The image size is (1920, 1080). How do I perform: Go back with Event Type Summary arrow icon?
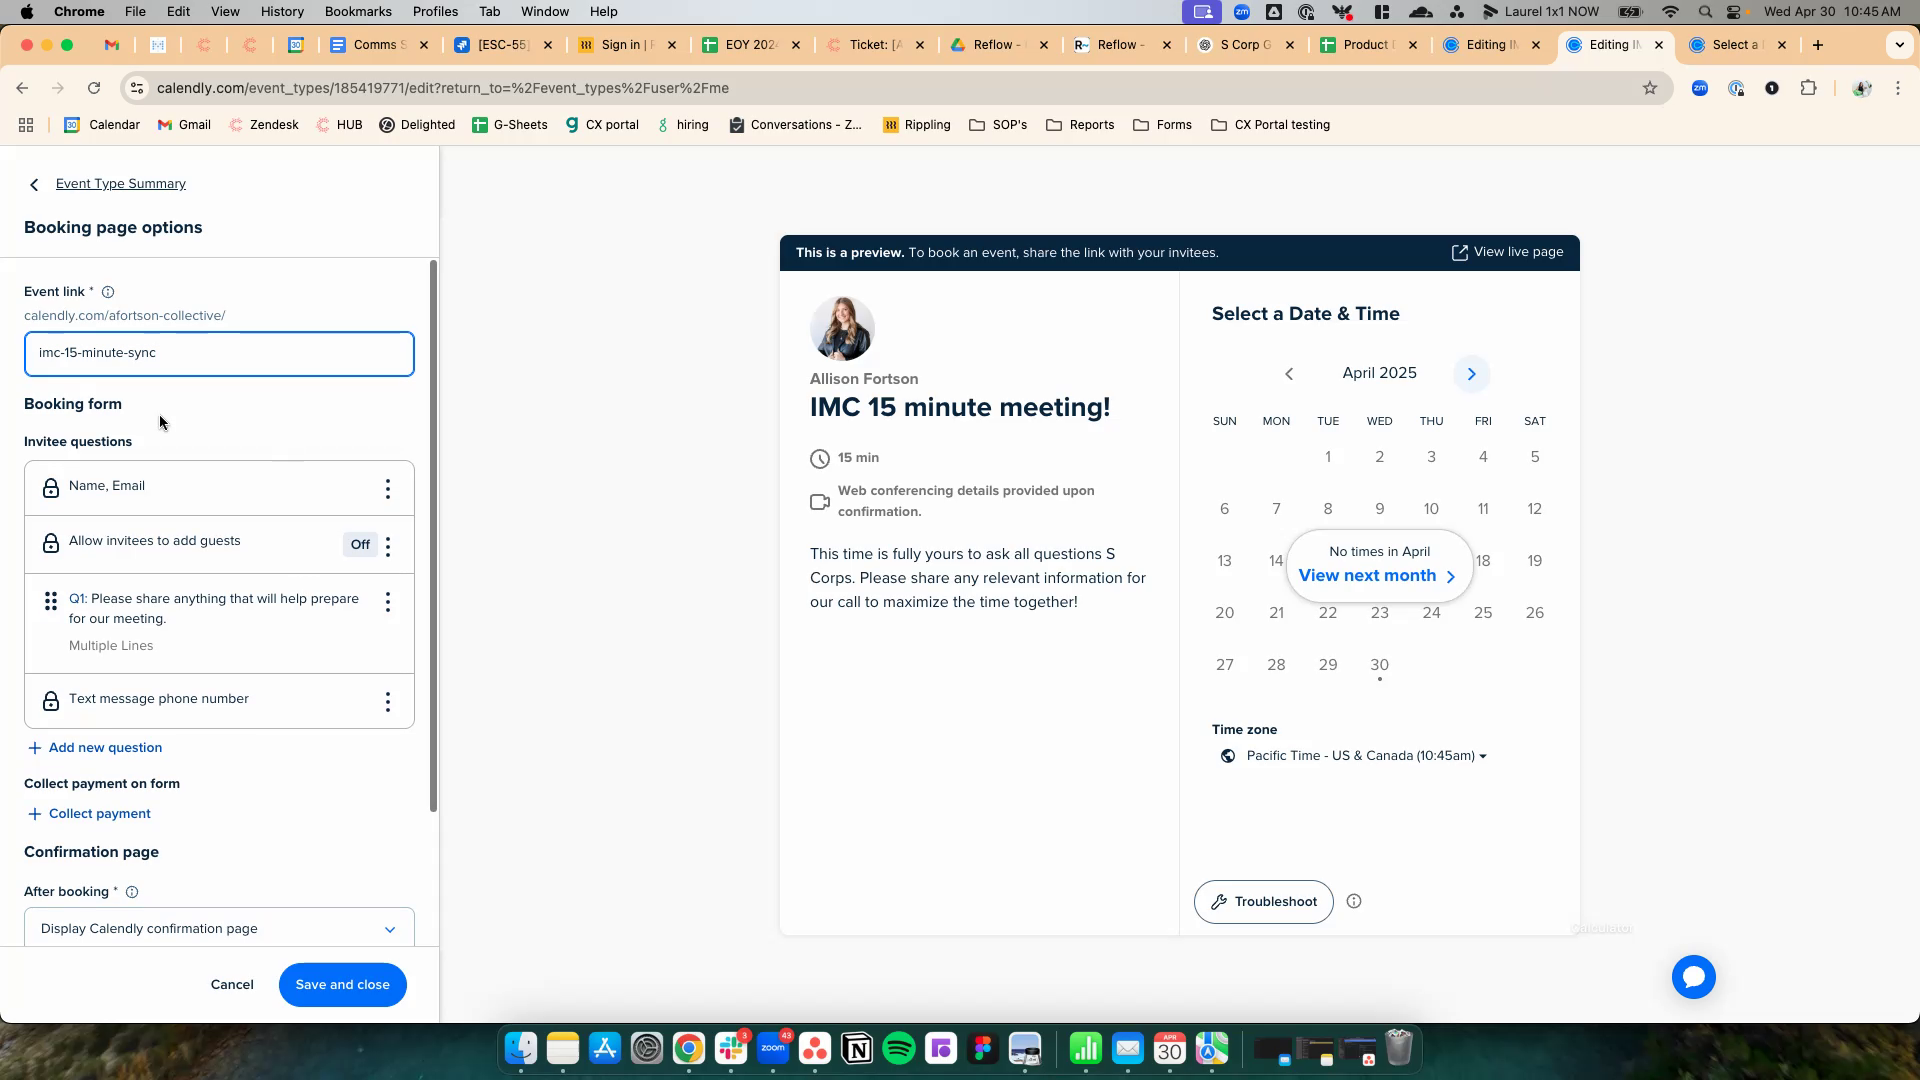[35, 185]
